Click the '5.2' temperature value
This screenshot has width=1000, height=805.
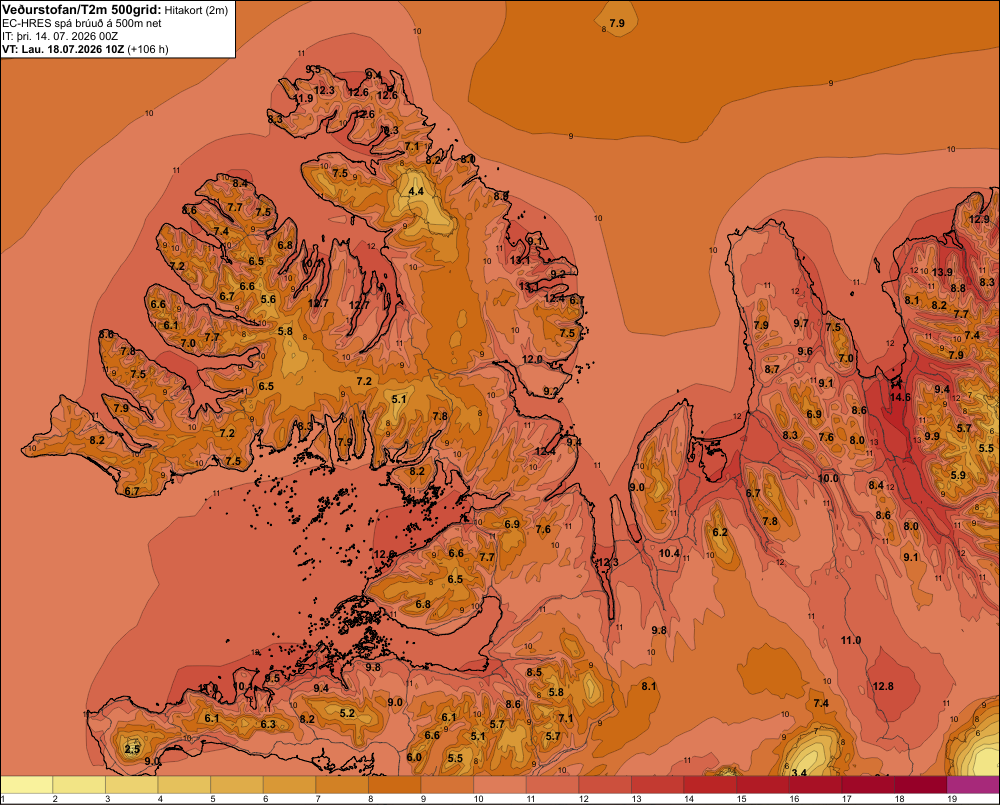348,713
